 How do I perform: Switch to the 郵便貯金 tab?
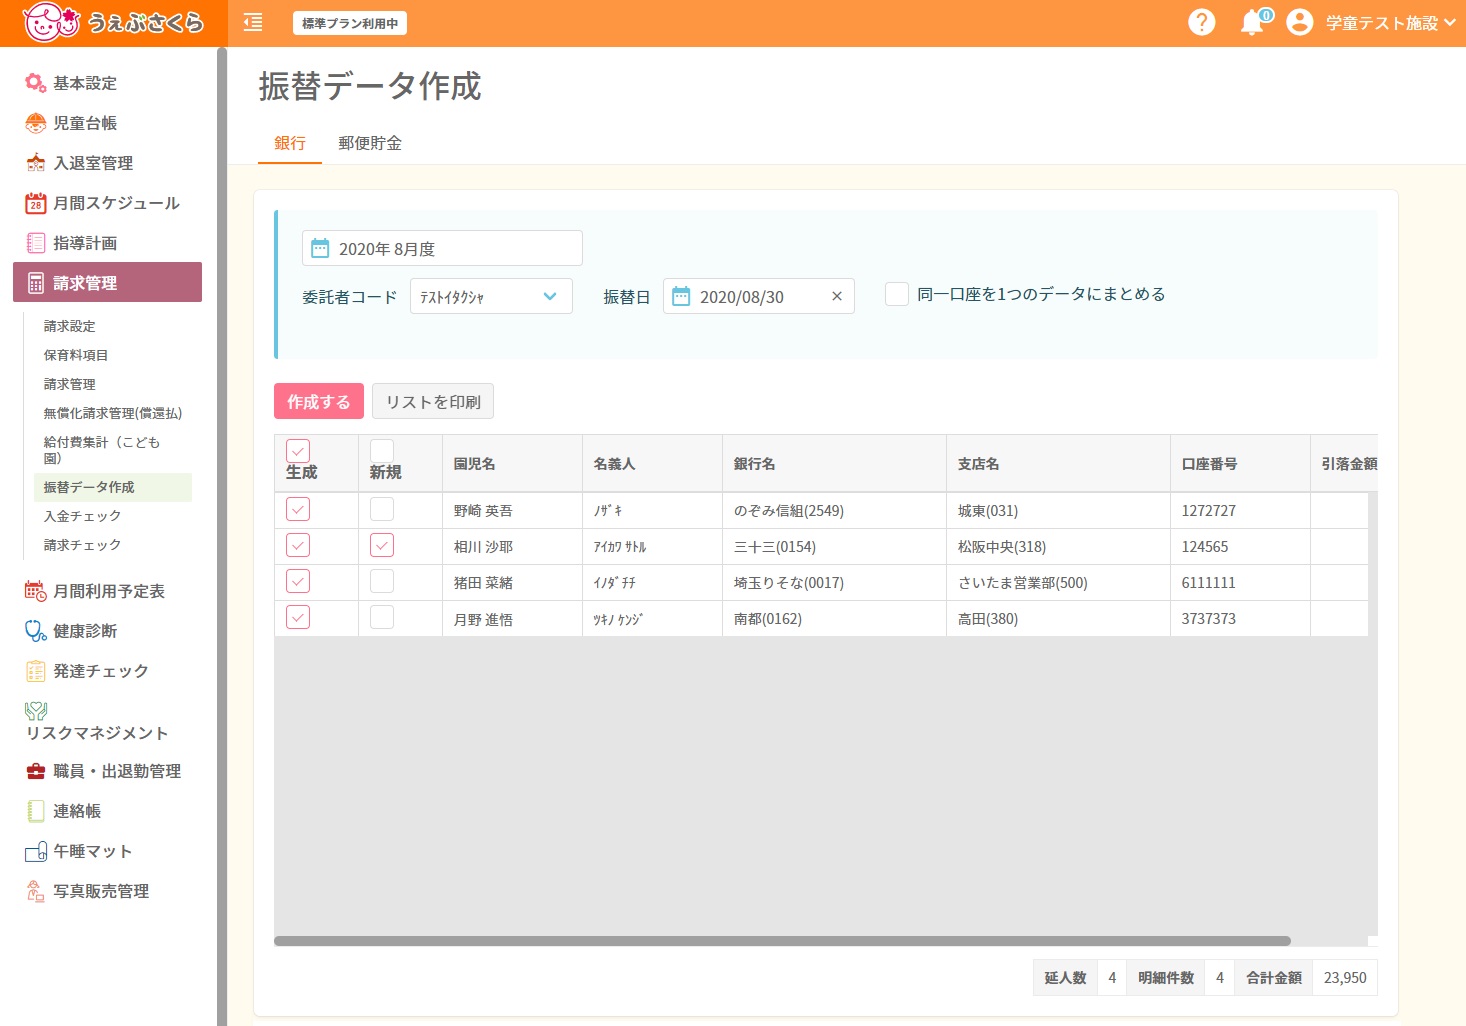tap(370, 143)
